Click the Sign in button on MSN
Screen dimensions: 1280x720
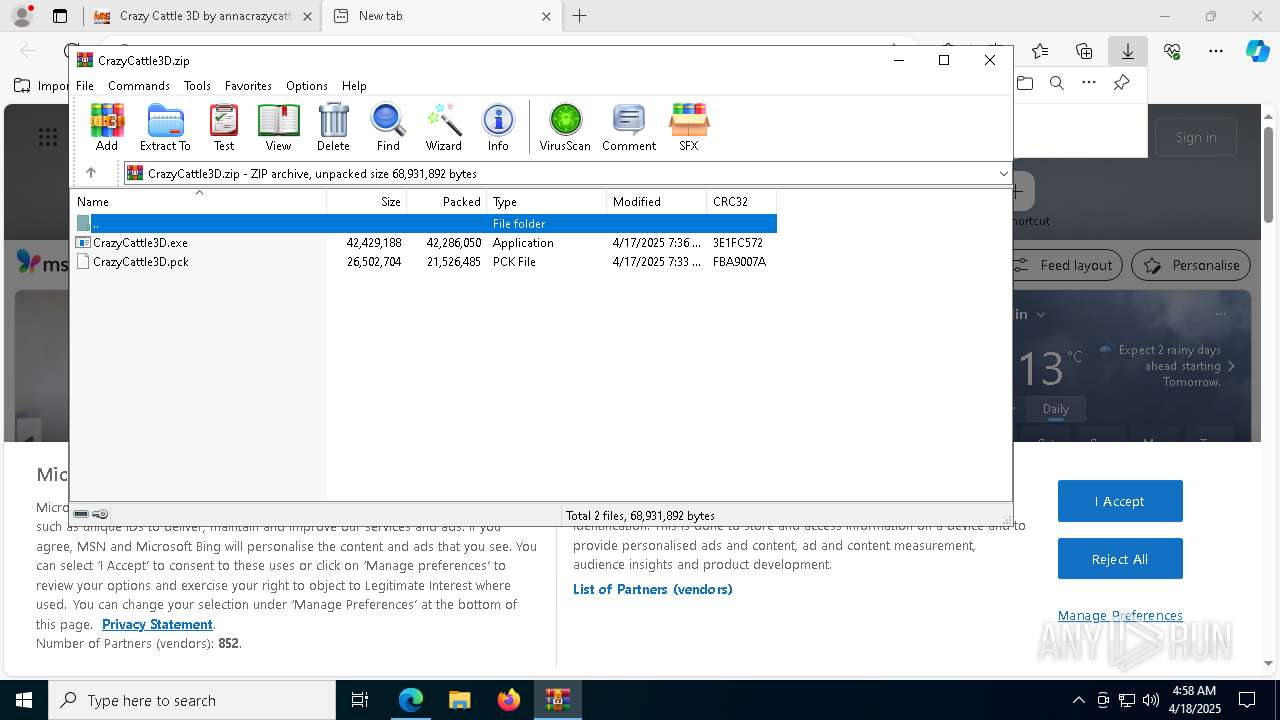[1196, 137]
